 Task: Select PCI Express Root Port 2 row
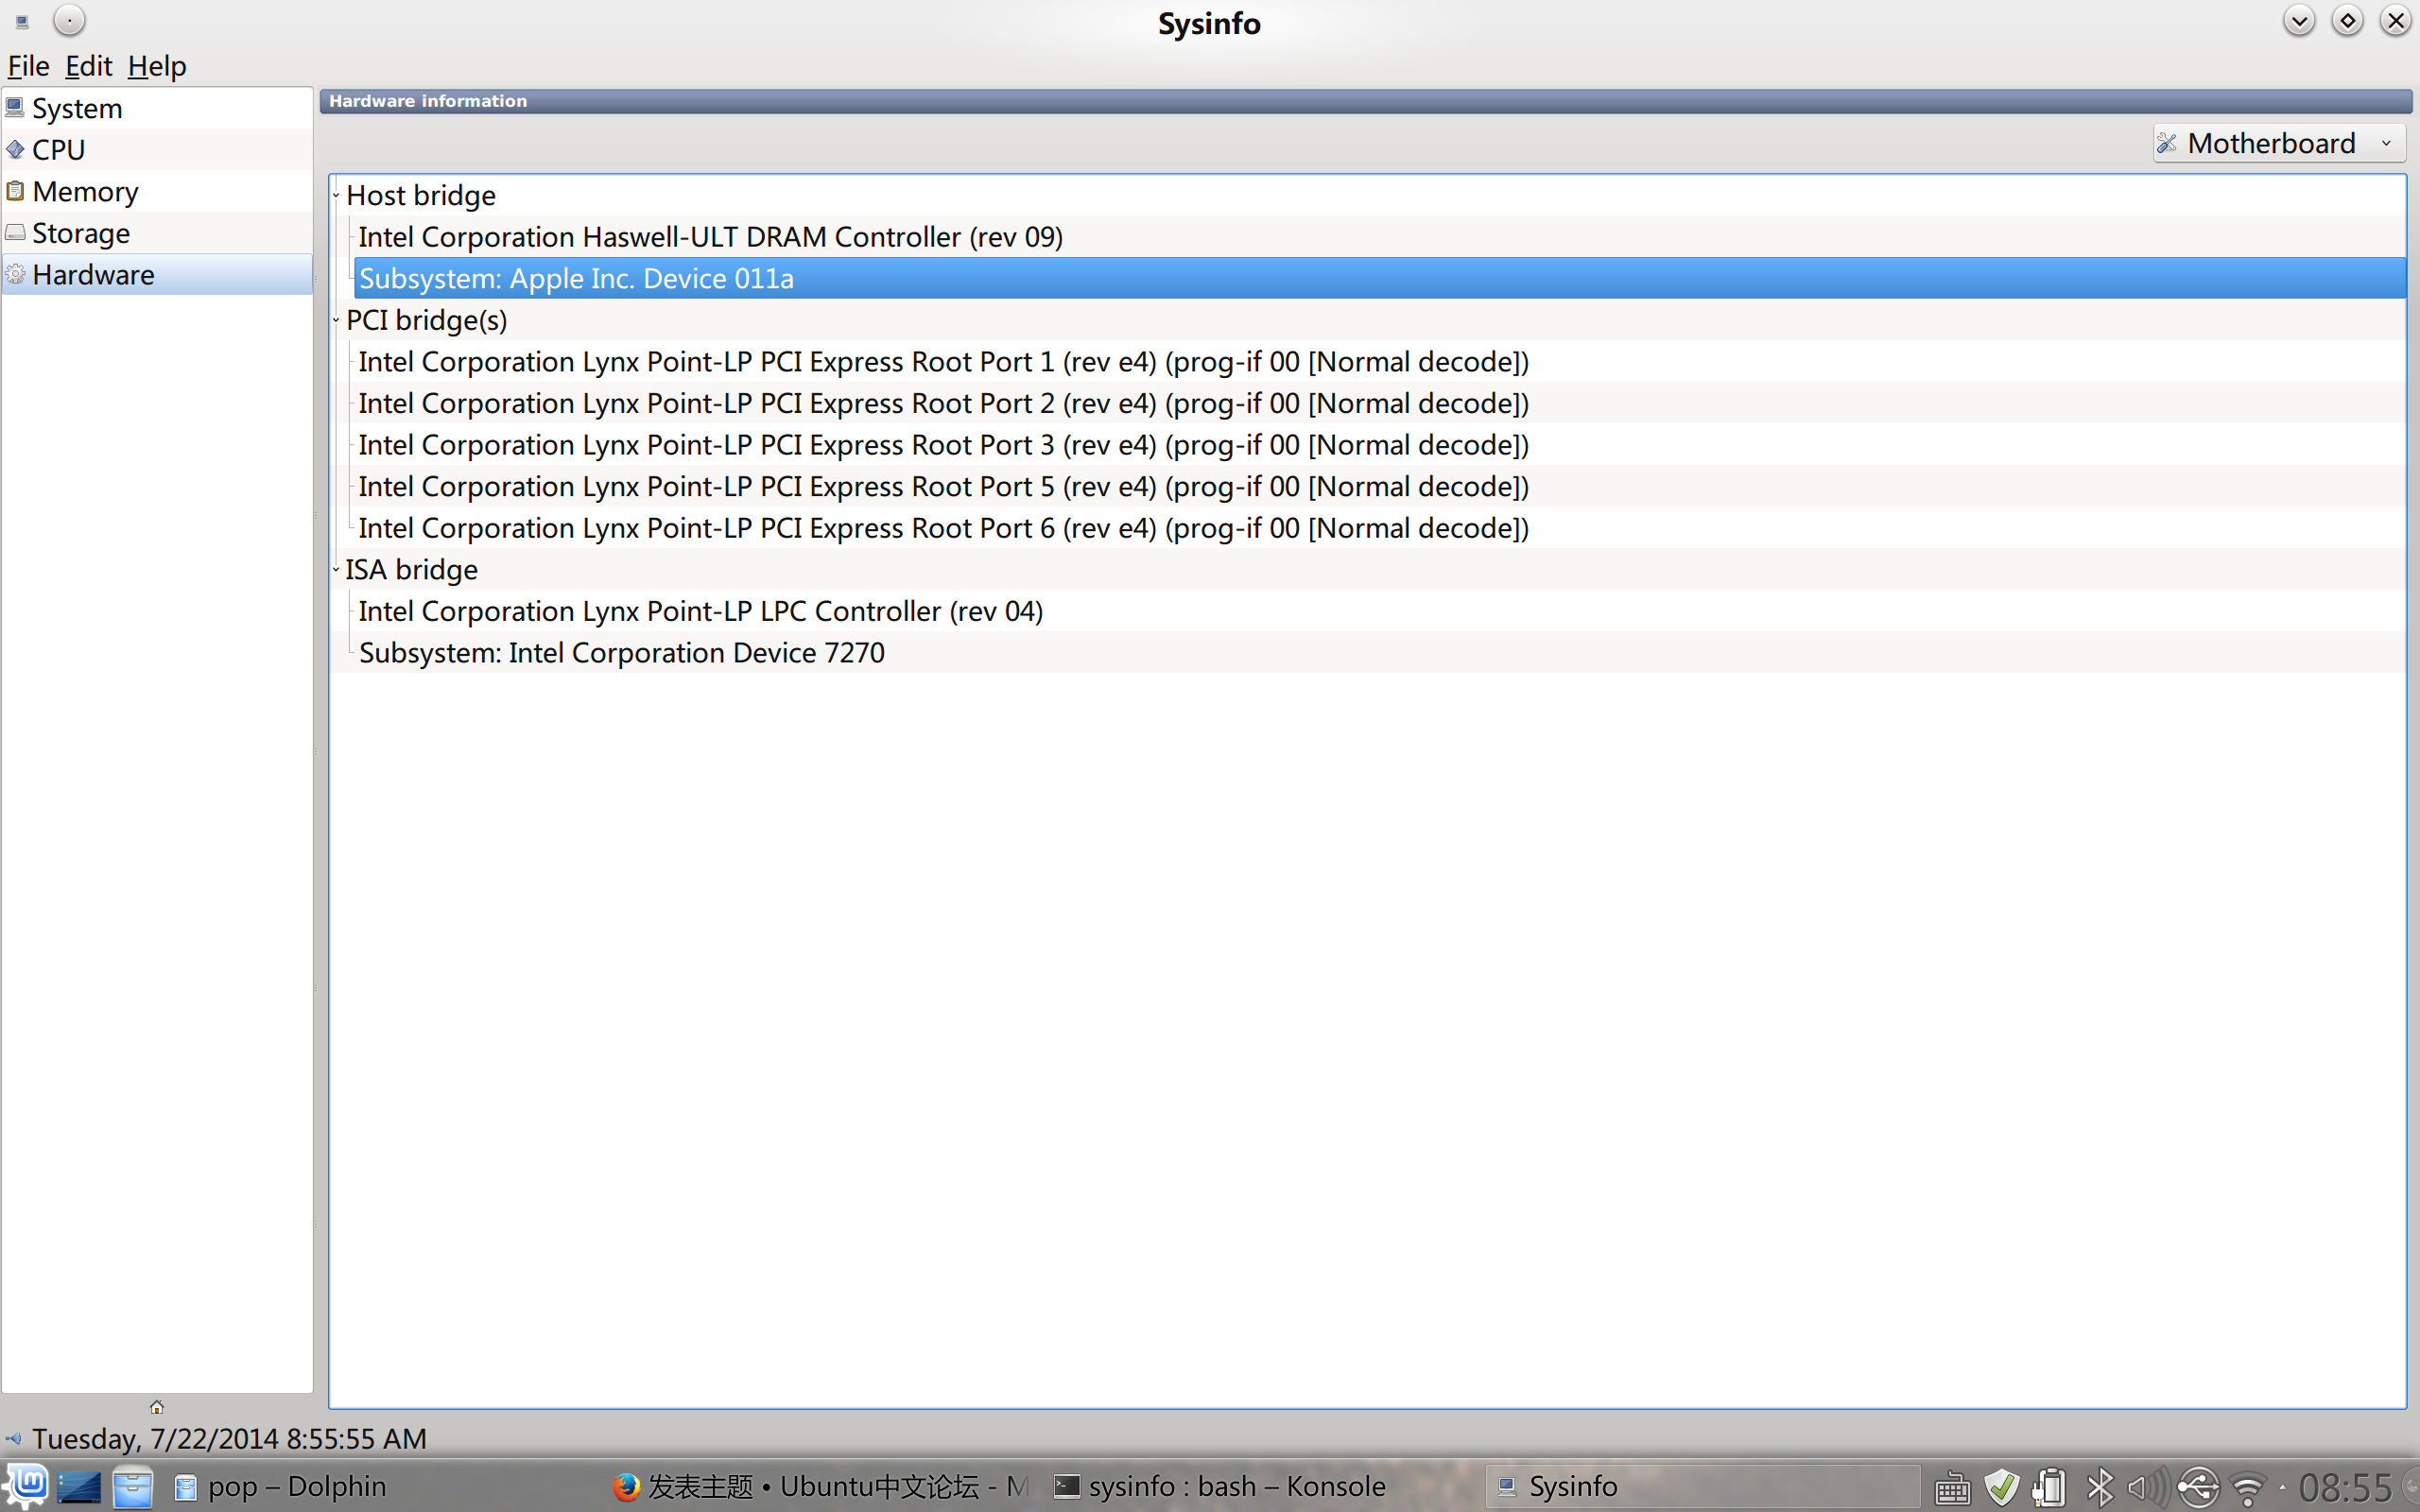pos(1379,403)
